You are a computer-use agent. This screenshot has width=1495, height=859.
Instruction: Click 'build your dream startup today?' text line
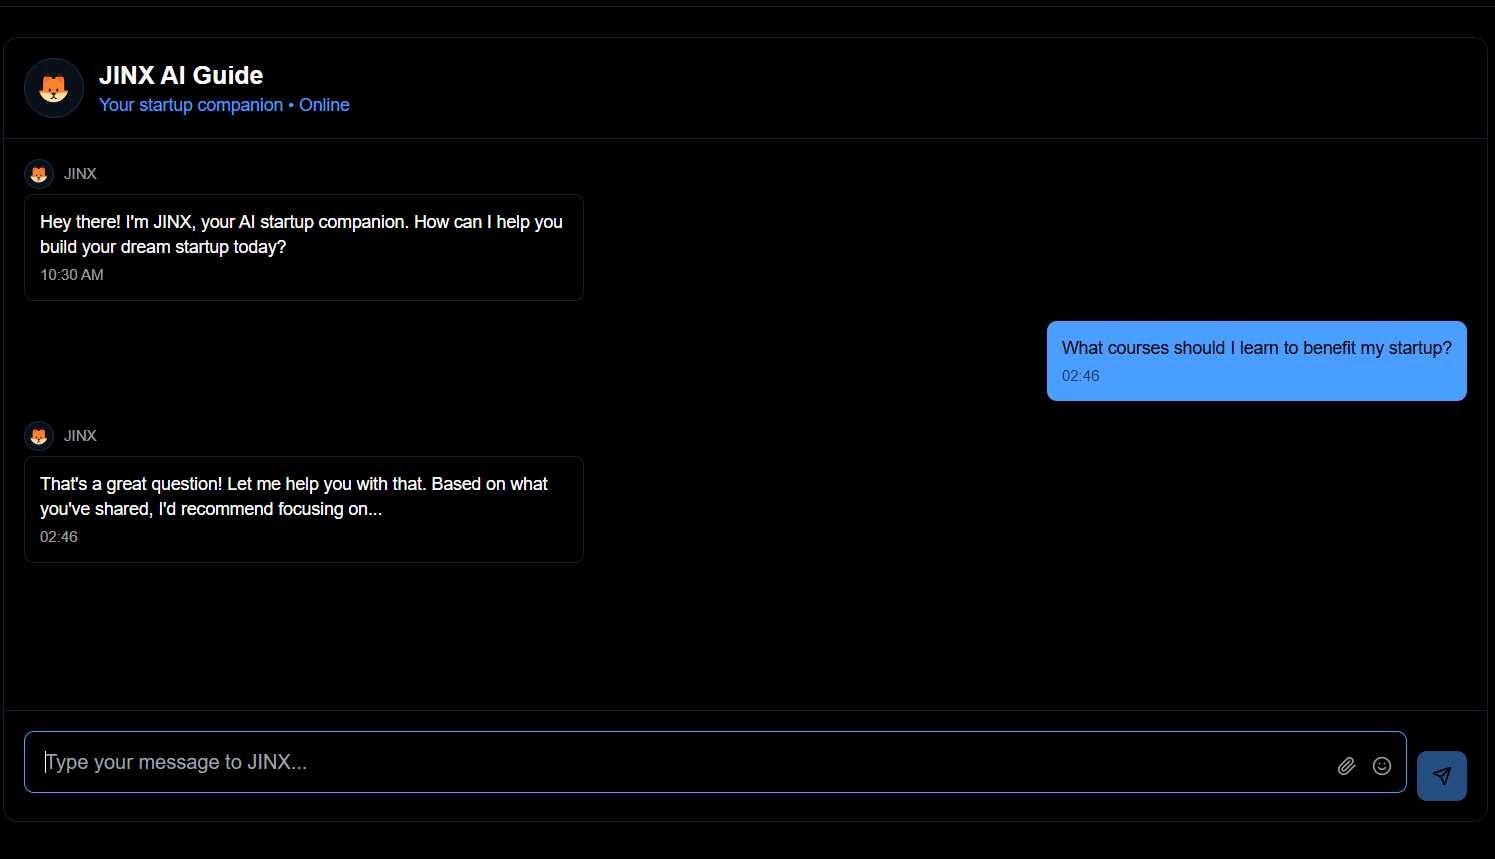163,247
